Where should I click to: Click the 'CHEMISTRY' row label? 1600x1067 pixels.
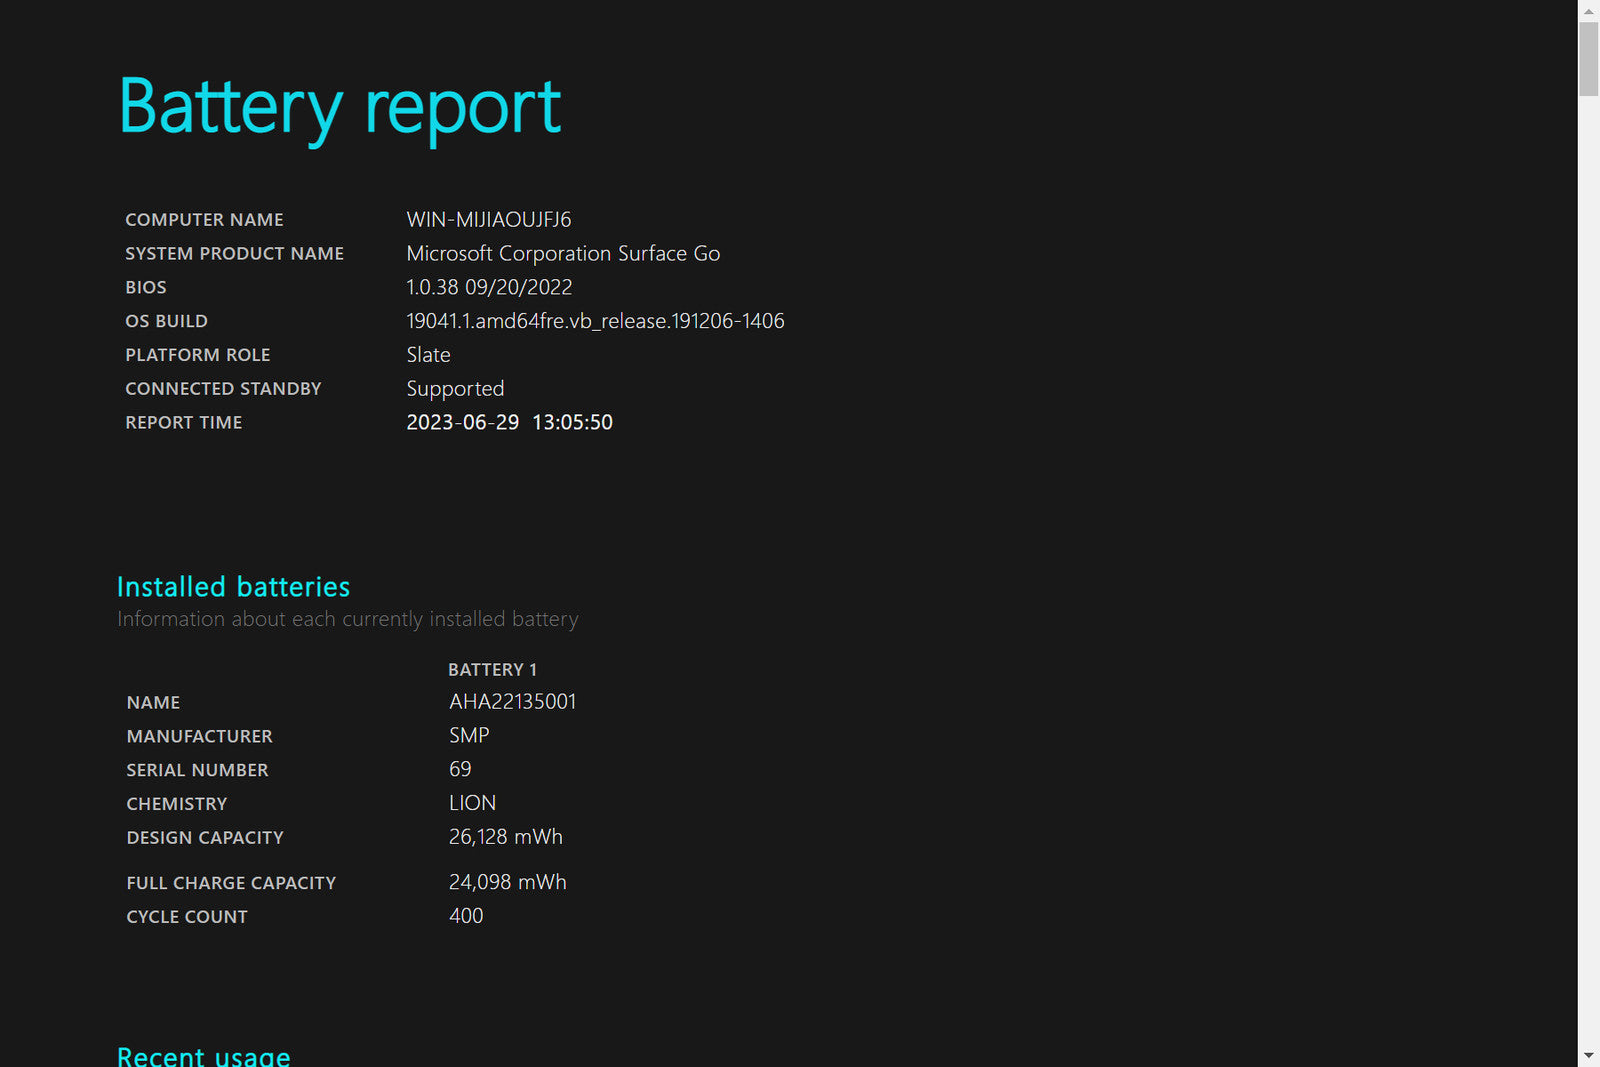176,805
